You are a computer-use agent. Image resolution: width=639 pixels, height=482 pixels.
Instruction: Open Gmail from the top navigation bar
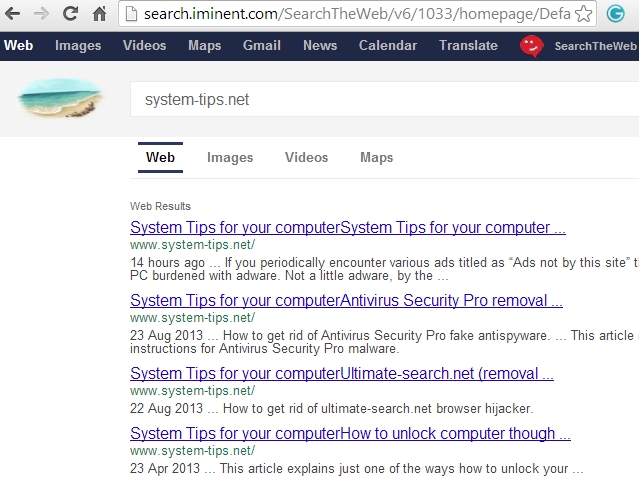pos(261,46)
